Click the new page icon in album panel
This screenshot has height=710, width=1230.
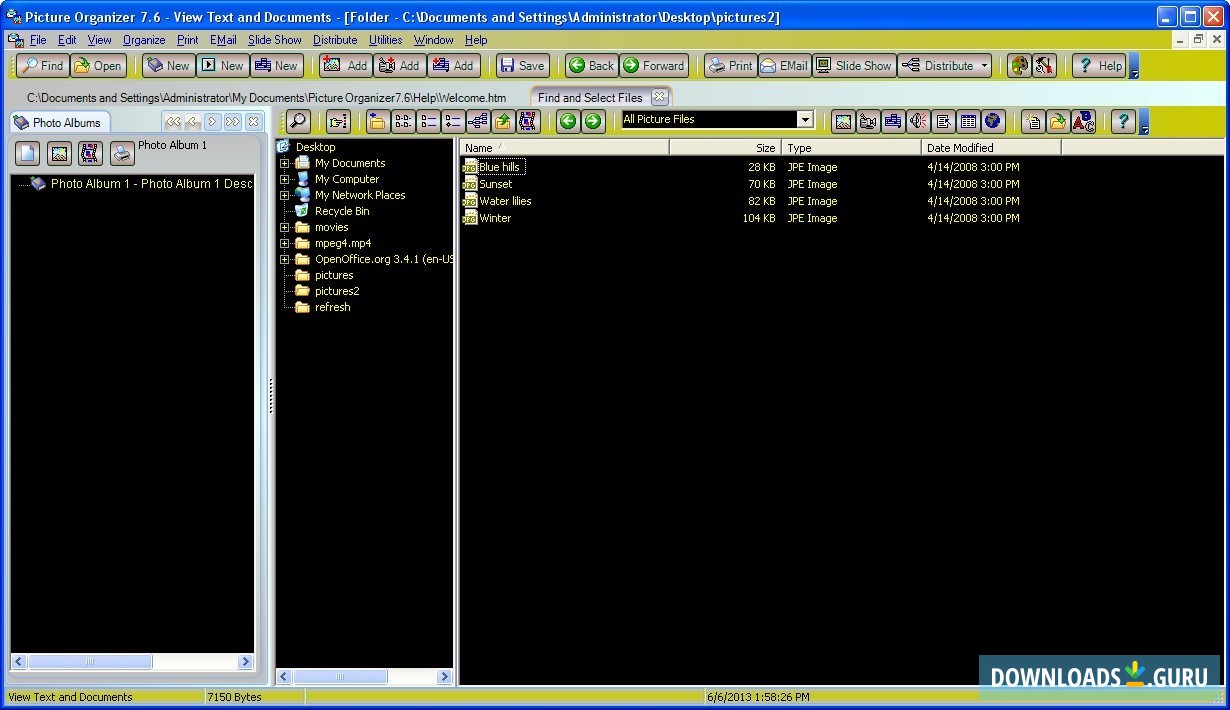27,153
